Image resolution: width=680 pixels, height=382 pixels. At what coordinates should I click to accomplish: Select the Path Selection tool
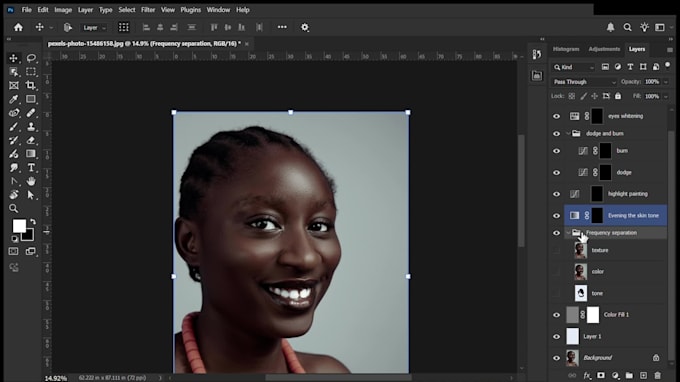click(31, 195)
